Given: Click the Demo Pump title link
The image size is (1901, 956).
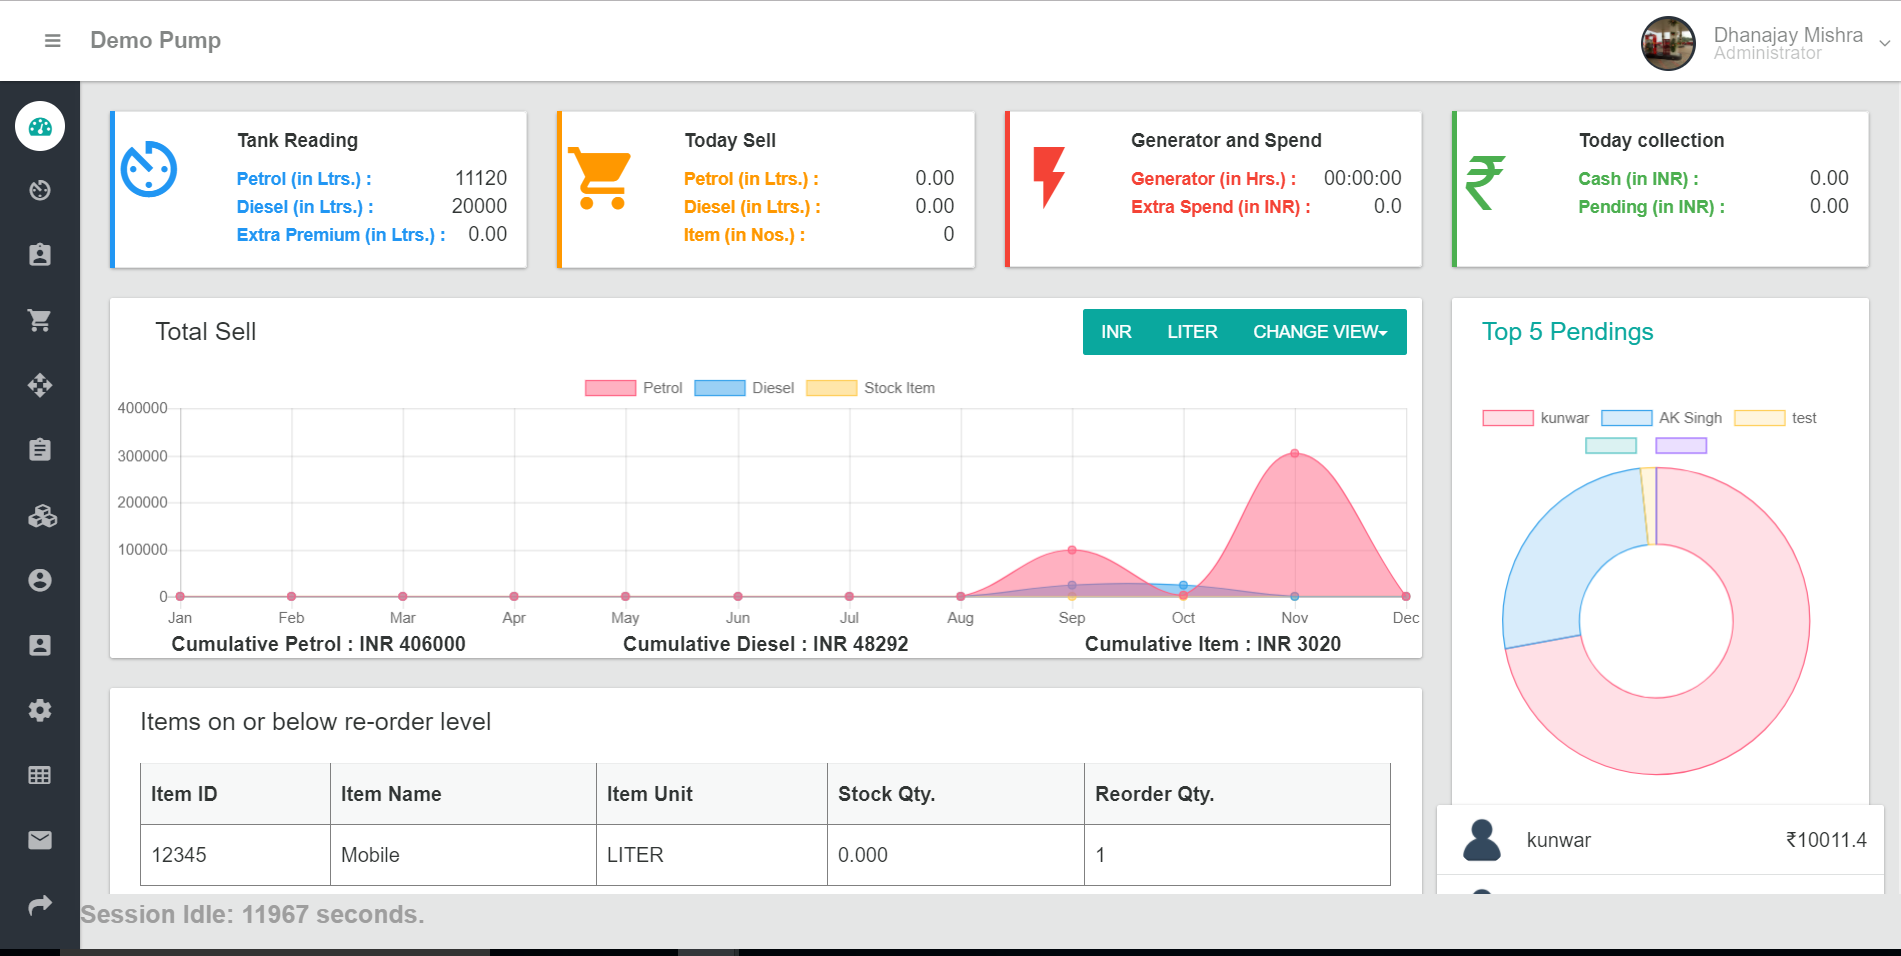Looking at the screenshot, I should (x=155, y=41).
